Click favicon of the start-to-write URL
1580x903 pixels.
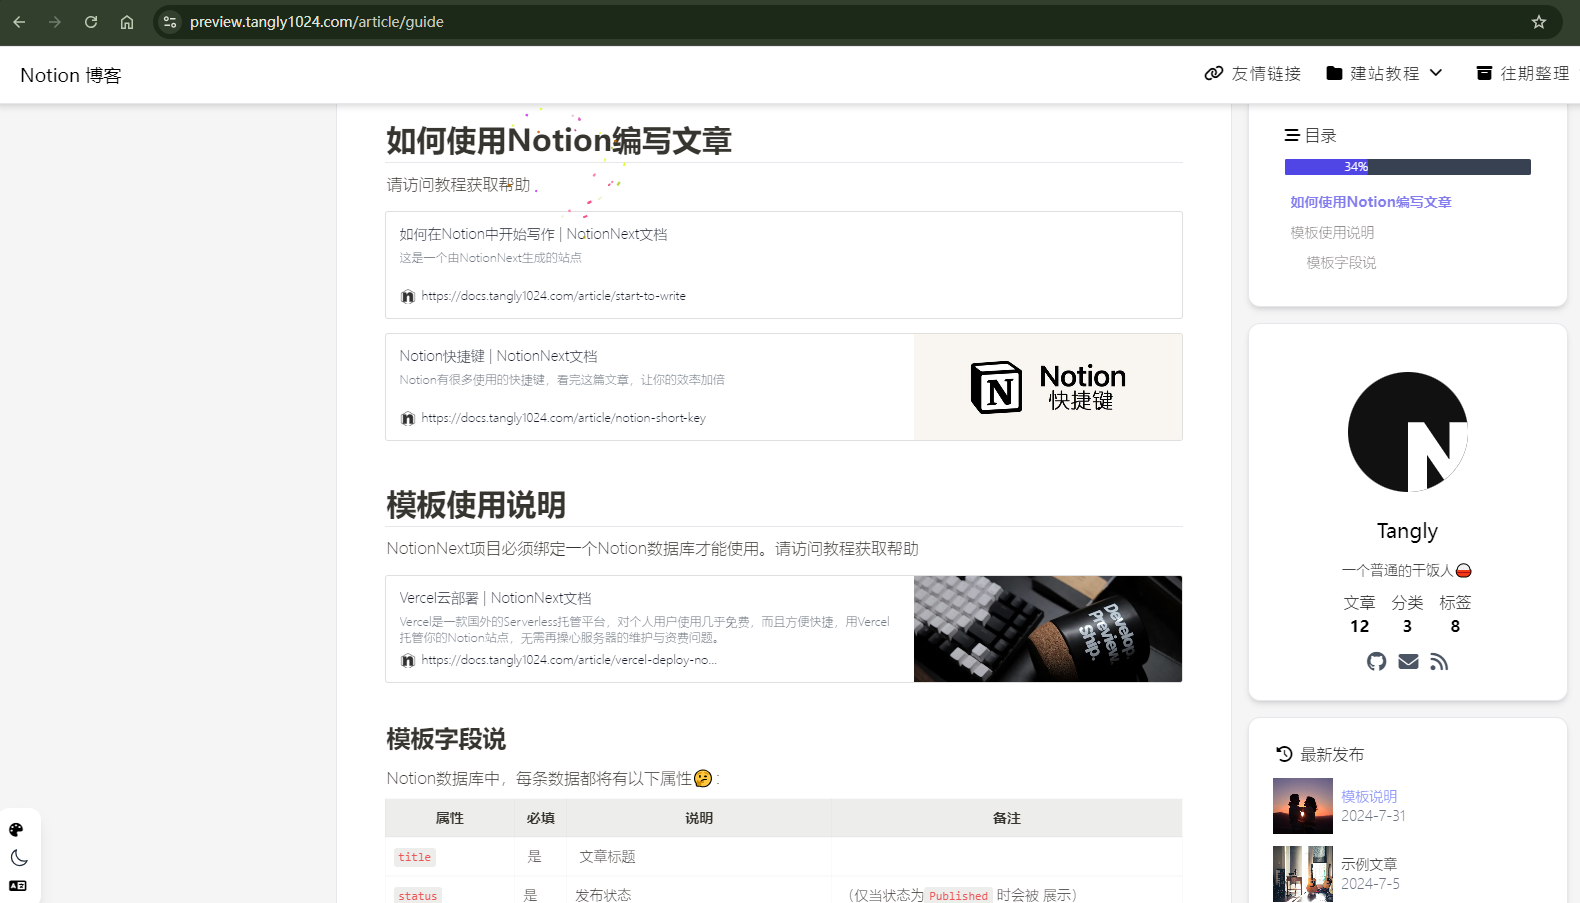click(408, 296)
